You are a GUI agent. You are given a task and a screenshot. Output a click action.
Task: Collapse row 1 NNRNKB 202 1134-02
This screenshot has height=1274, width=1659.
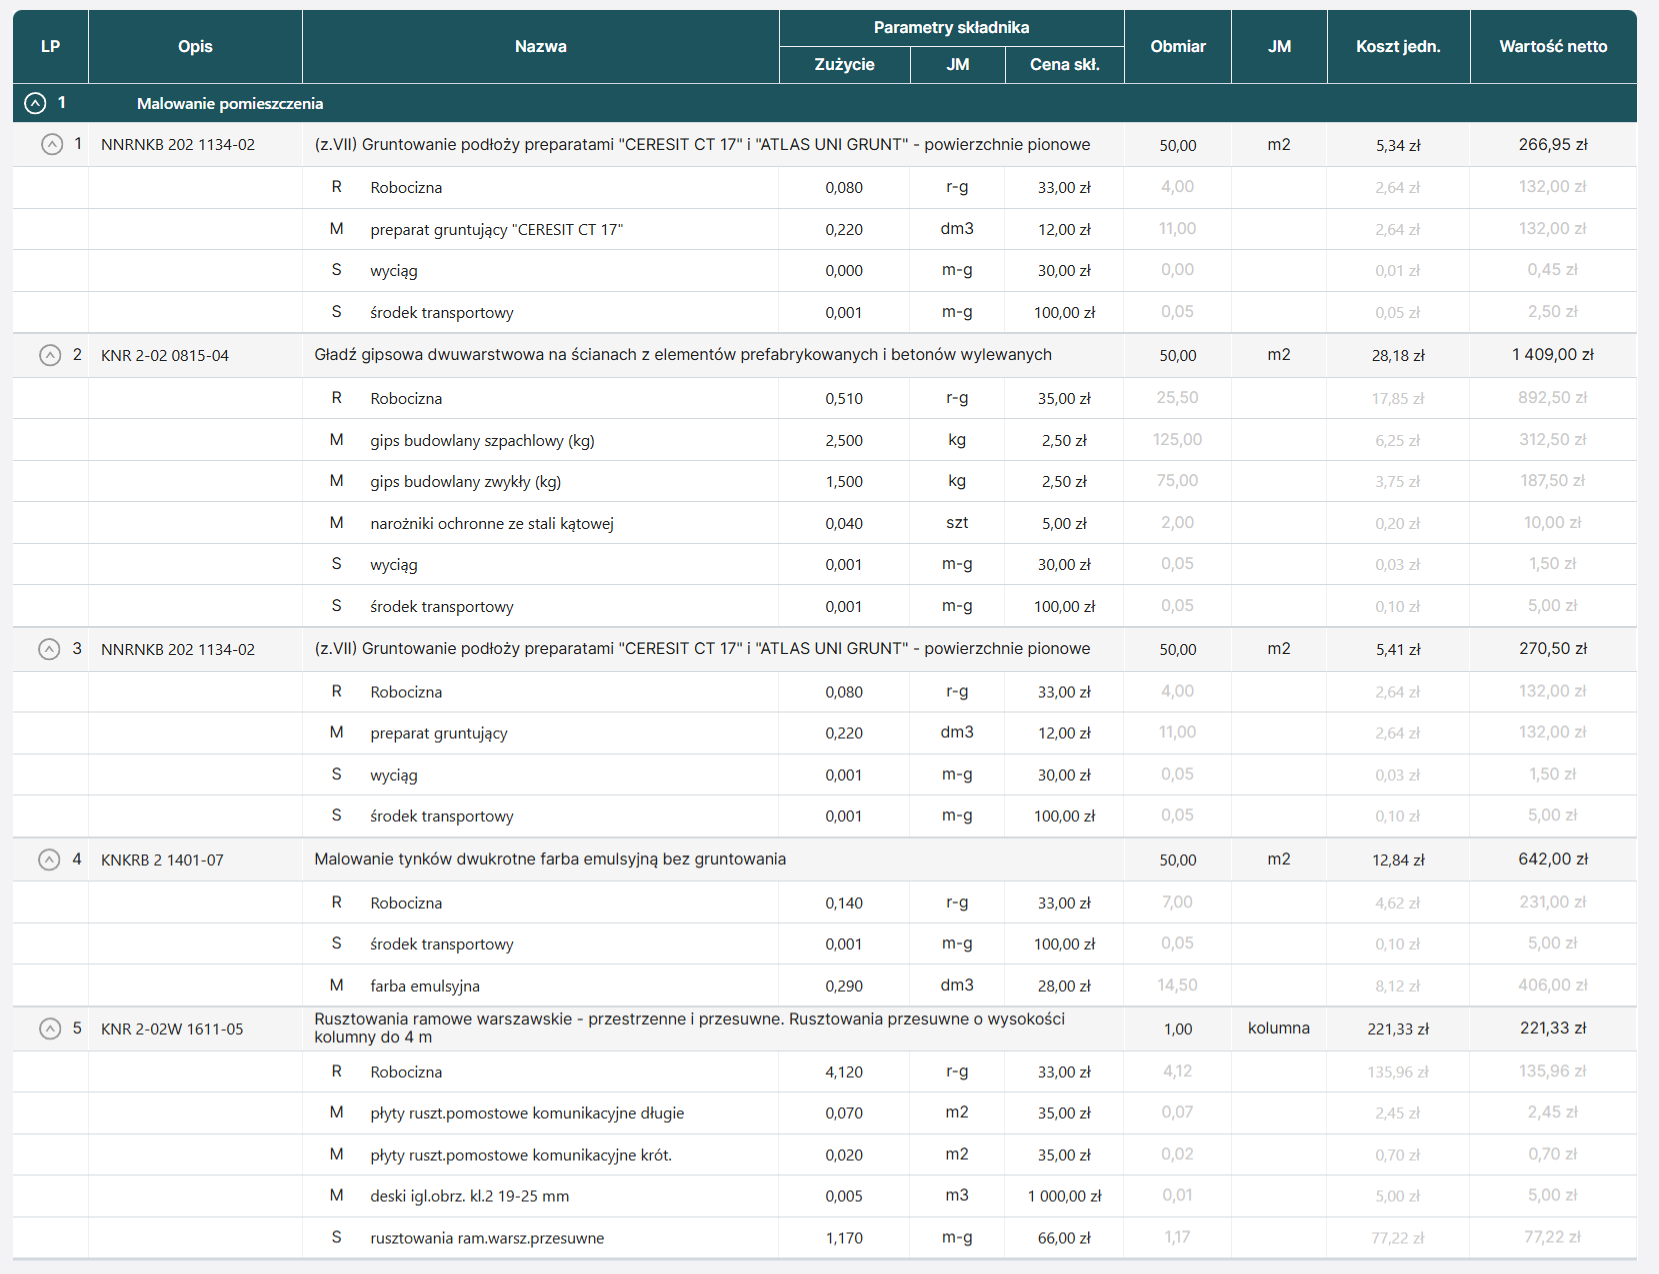[51, 145]
